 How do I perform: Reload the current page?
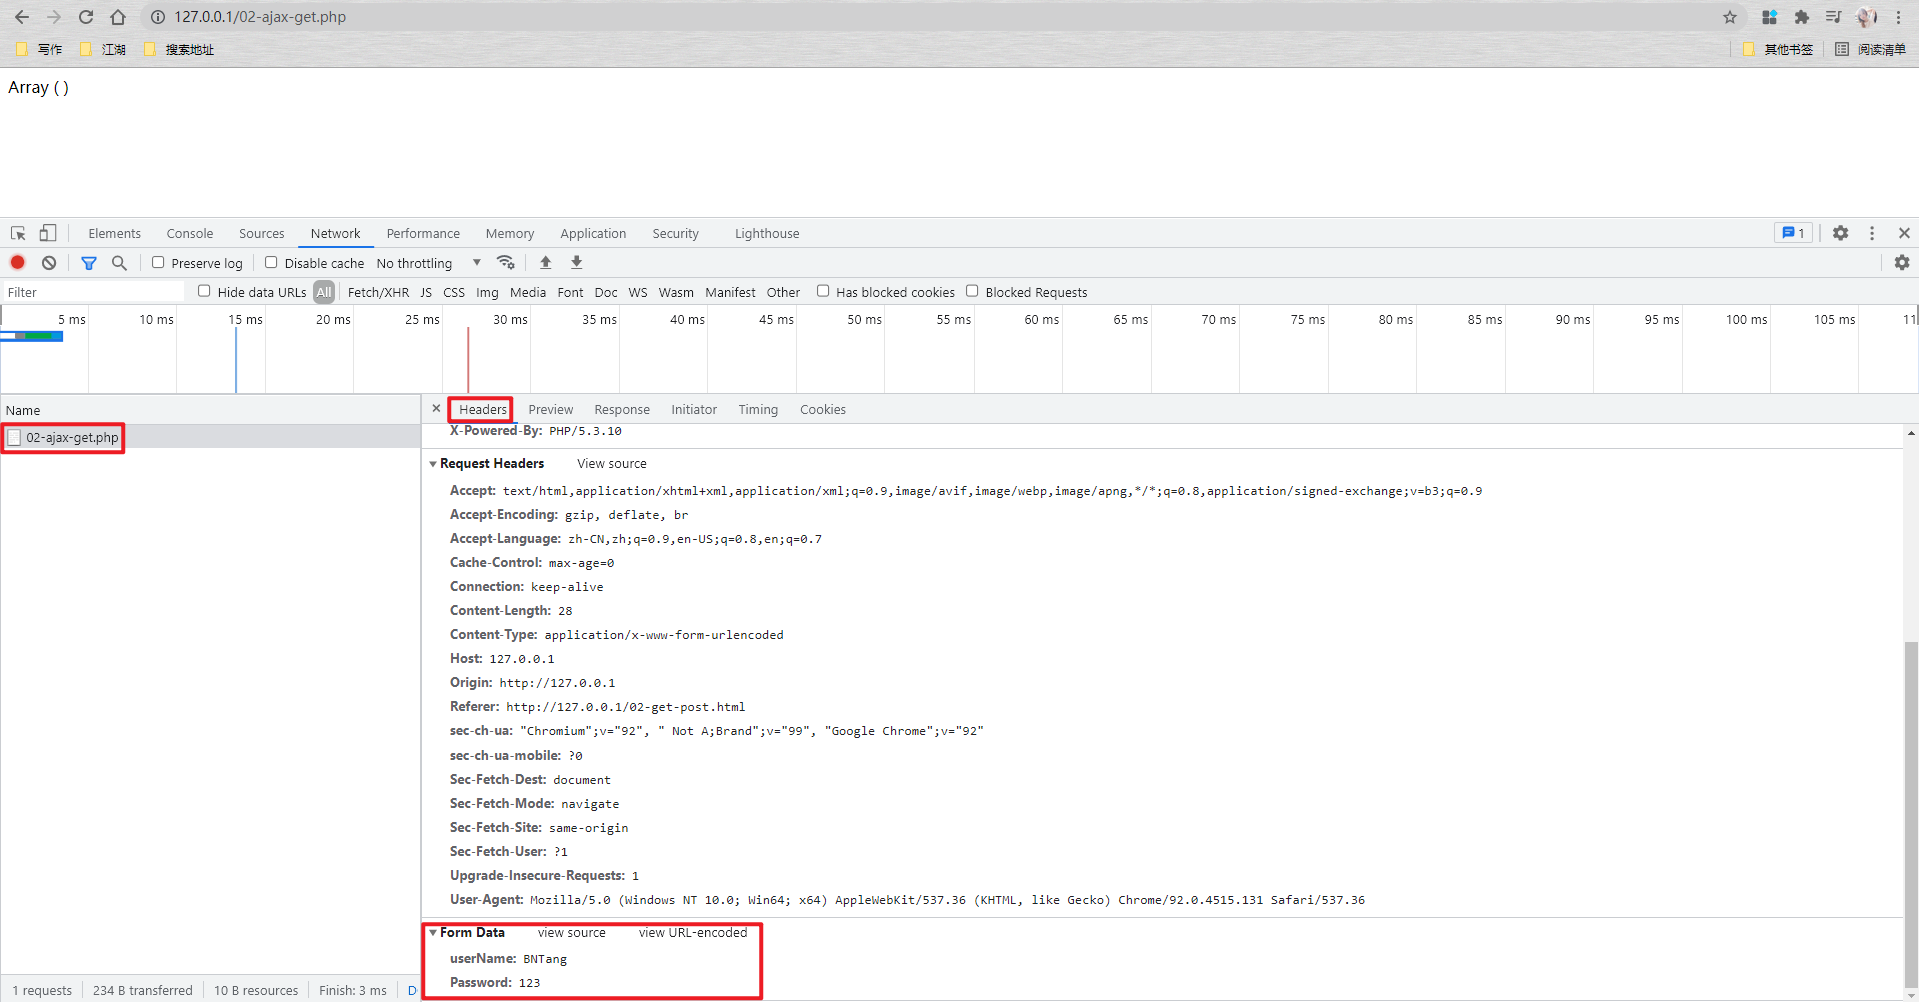[x=86, y=17]
